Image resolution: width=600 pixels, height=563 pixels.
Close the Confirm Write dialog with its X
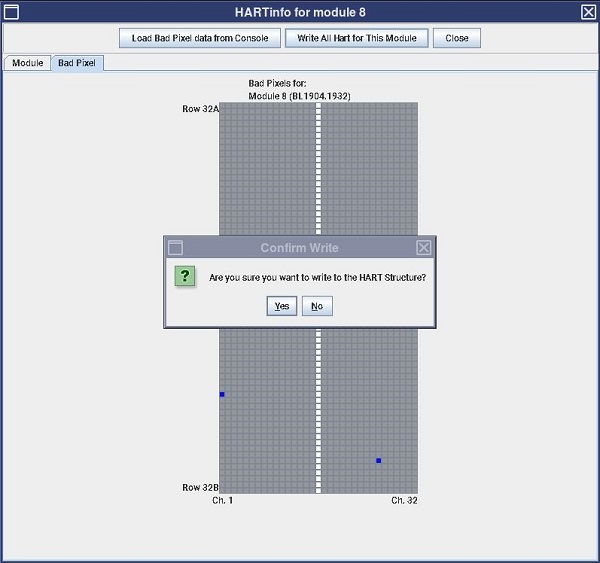click(424, 247)
